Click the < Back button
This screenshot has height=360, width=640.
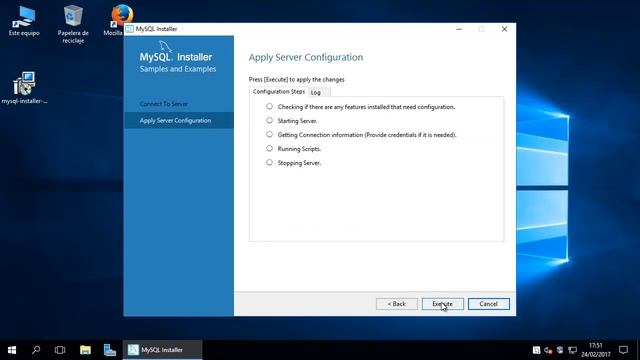(397, 304)
